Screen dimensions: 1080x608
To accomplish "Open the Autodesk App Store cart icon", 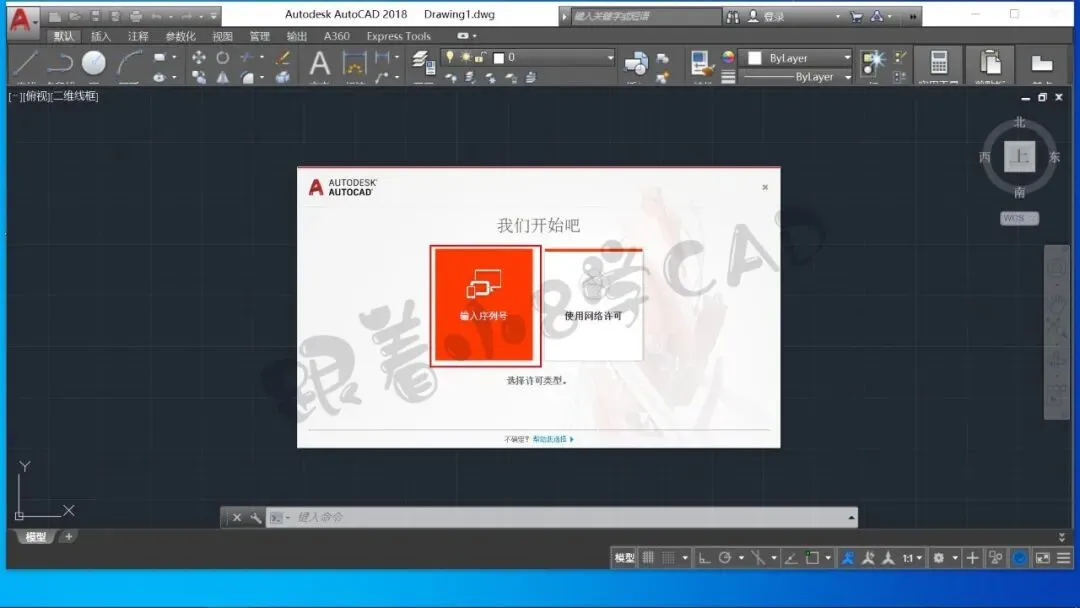I will click(x=856, y=17).
